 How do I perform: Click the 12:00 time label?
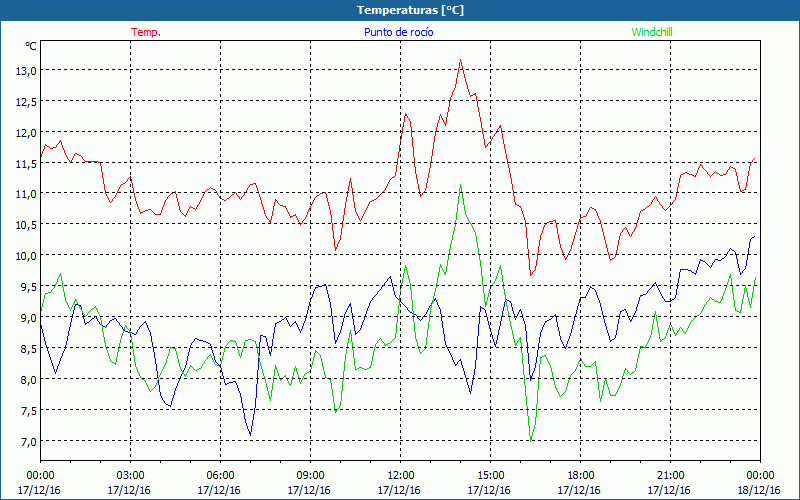(401, 476)
